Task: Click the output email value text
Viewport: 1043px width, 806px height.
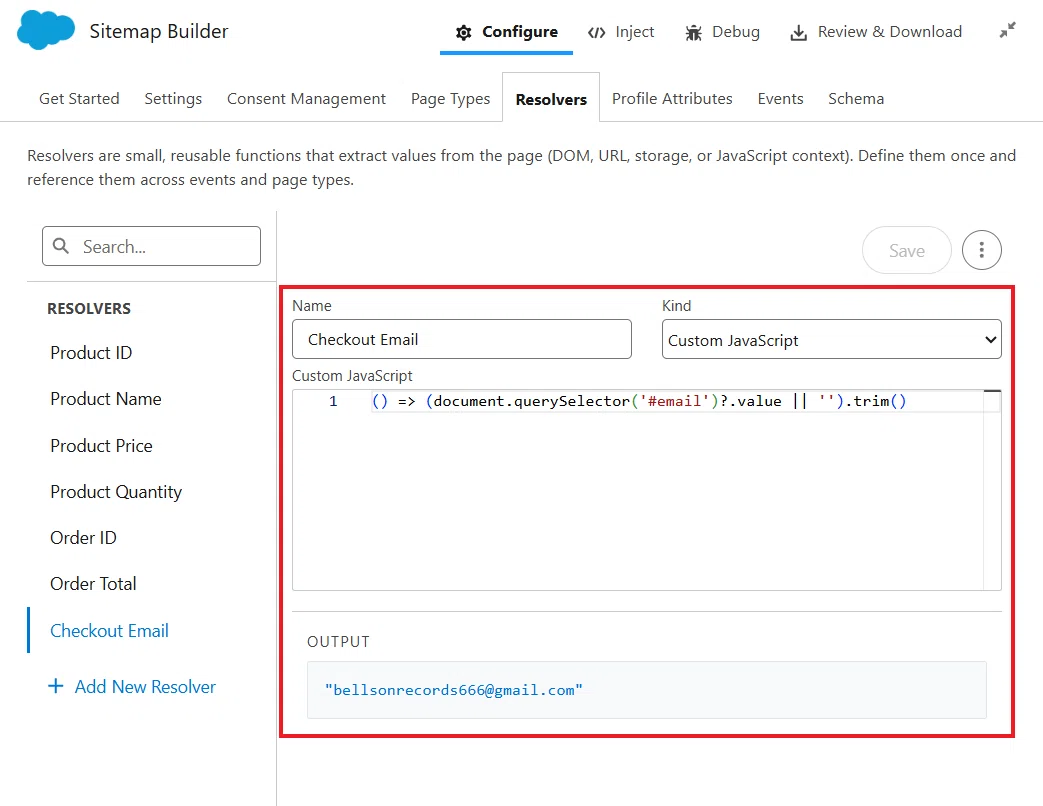Action: point(454,690)
